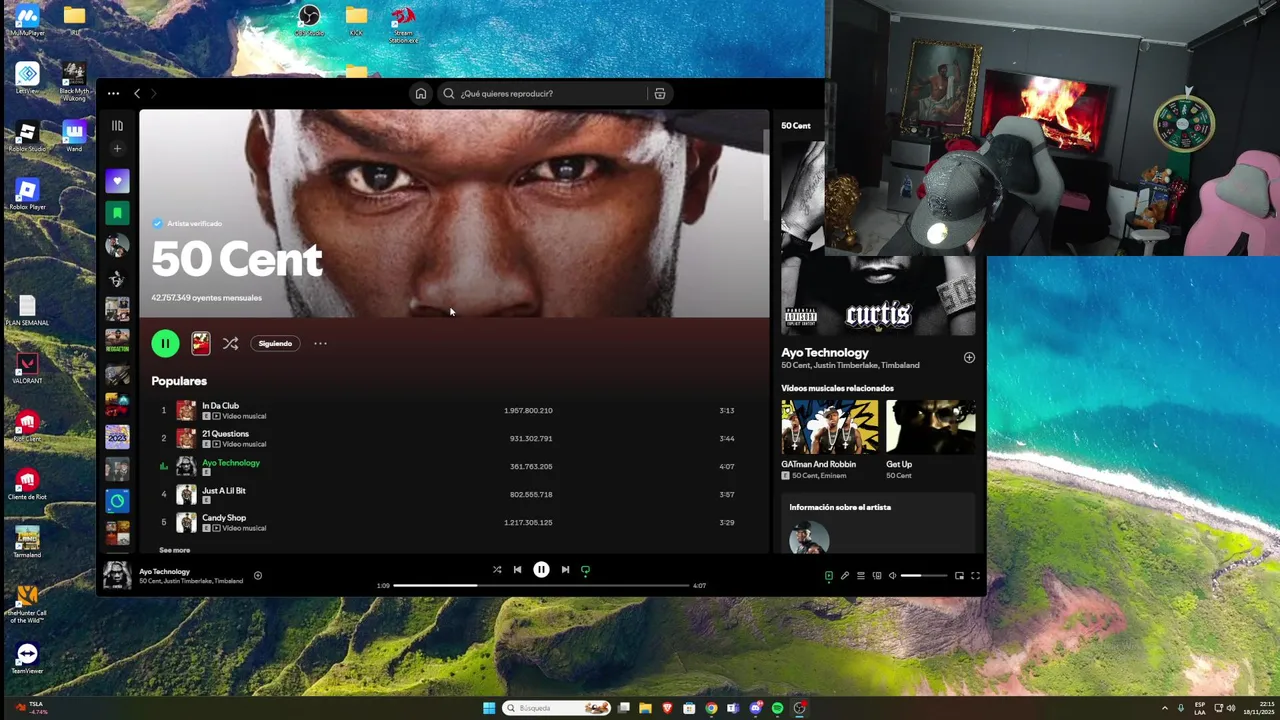Open the TSLA stock widget on taskbar
The height and width of the screenshot is (720, 1280).
pyautogui.click(x=30, y=708)
